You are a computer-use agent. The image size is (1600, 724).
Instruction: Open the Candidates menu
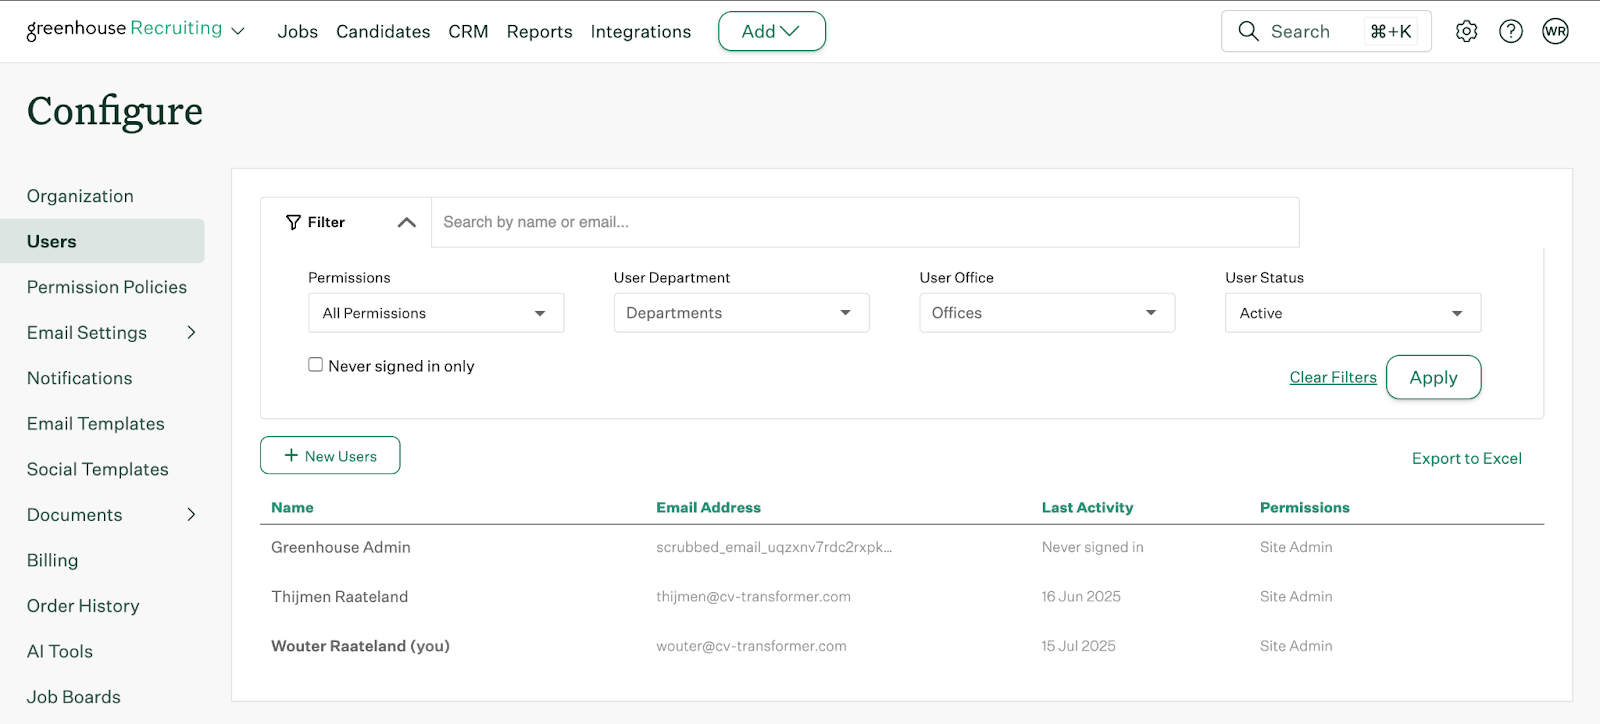click(383, 31)
